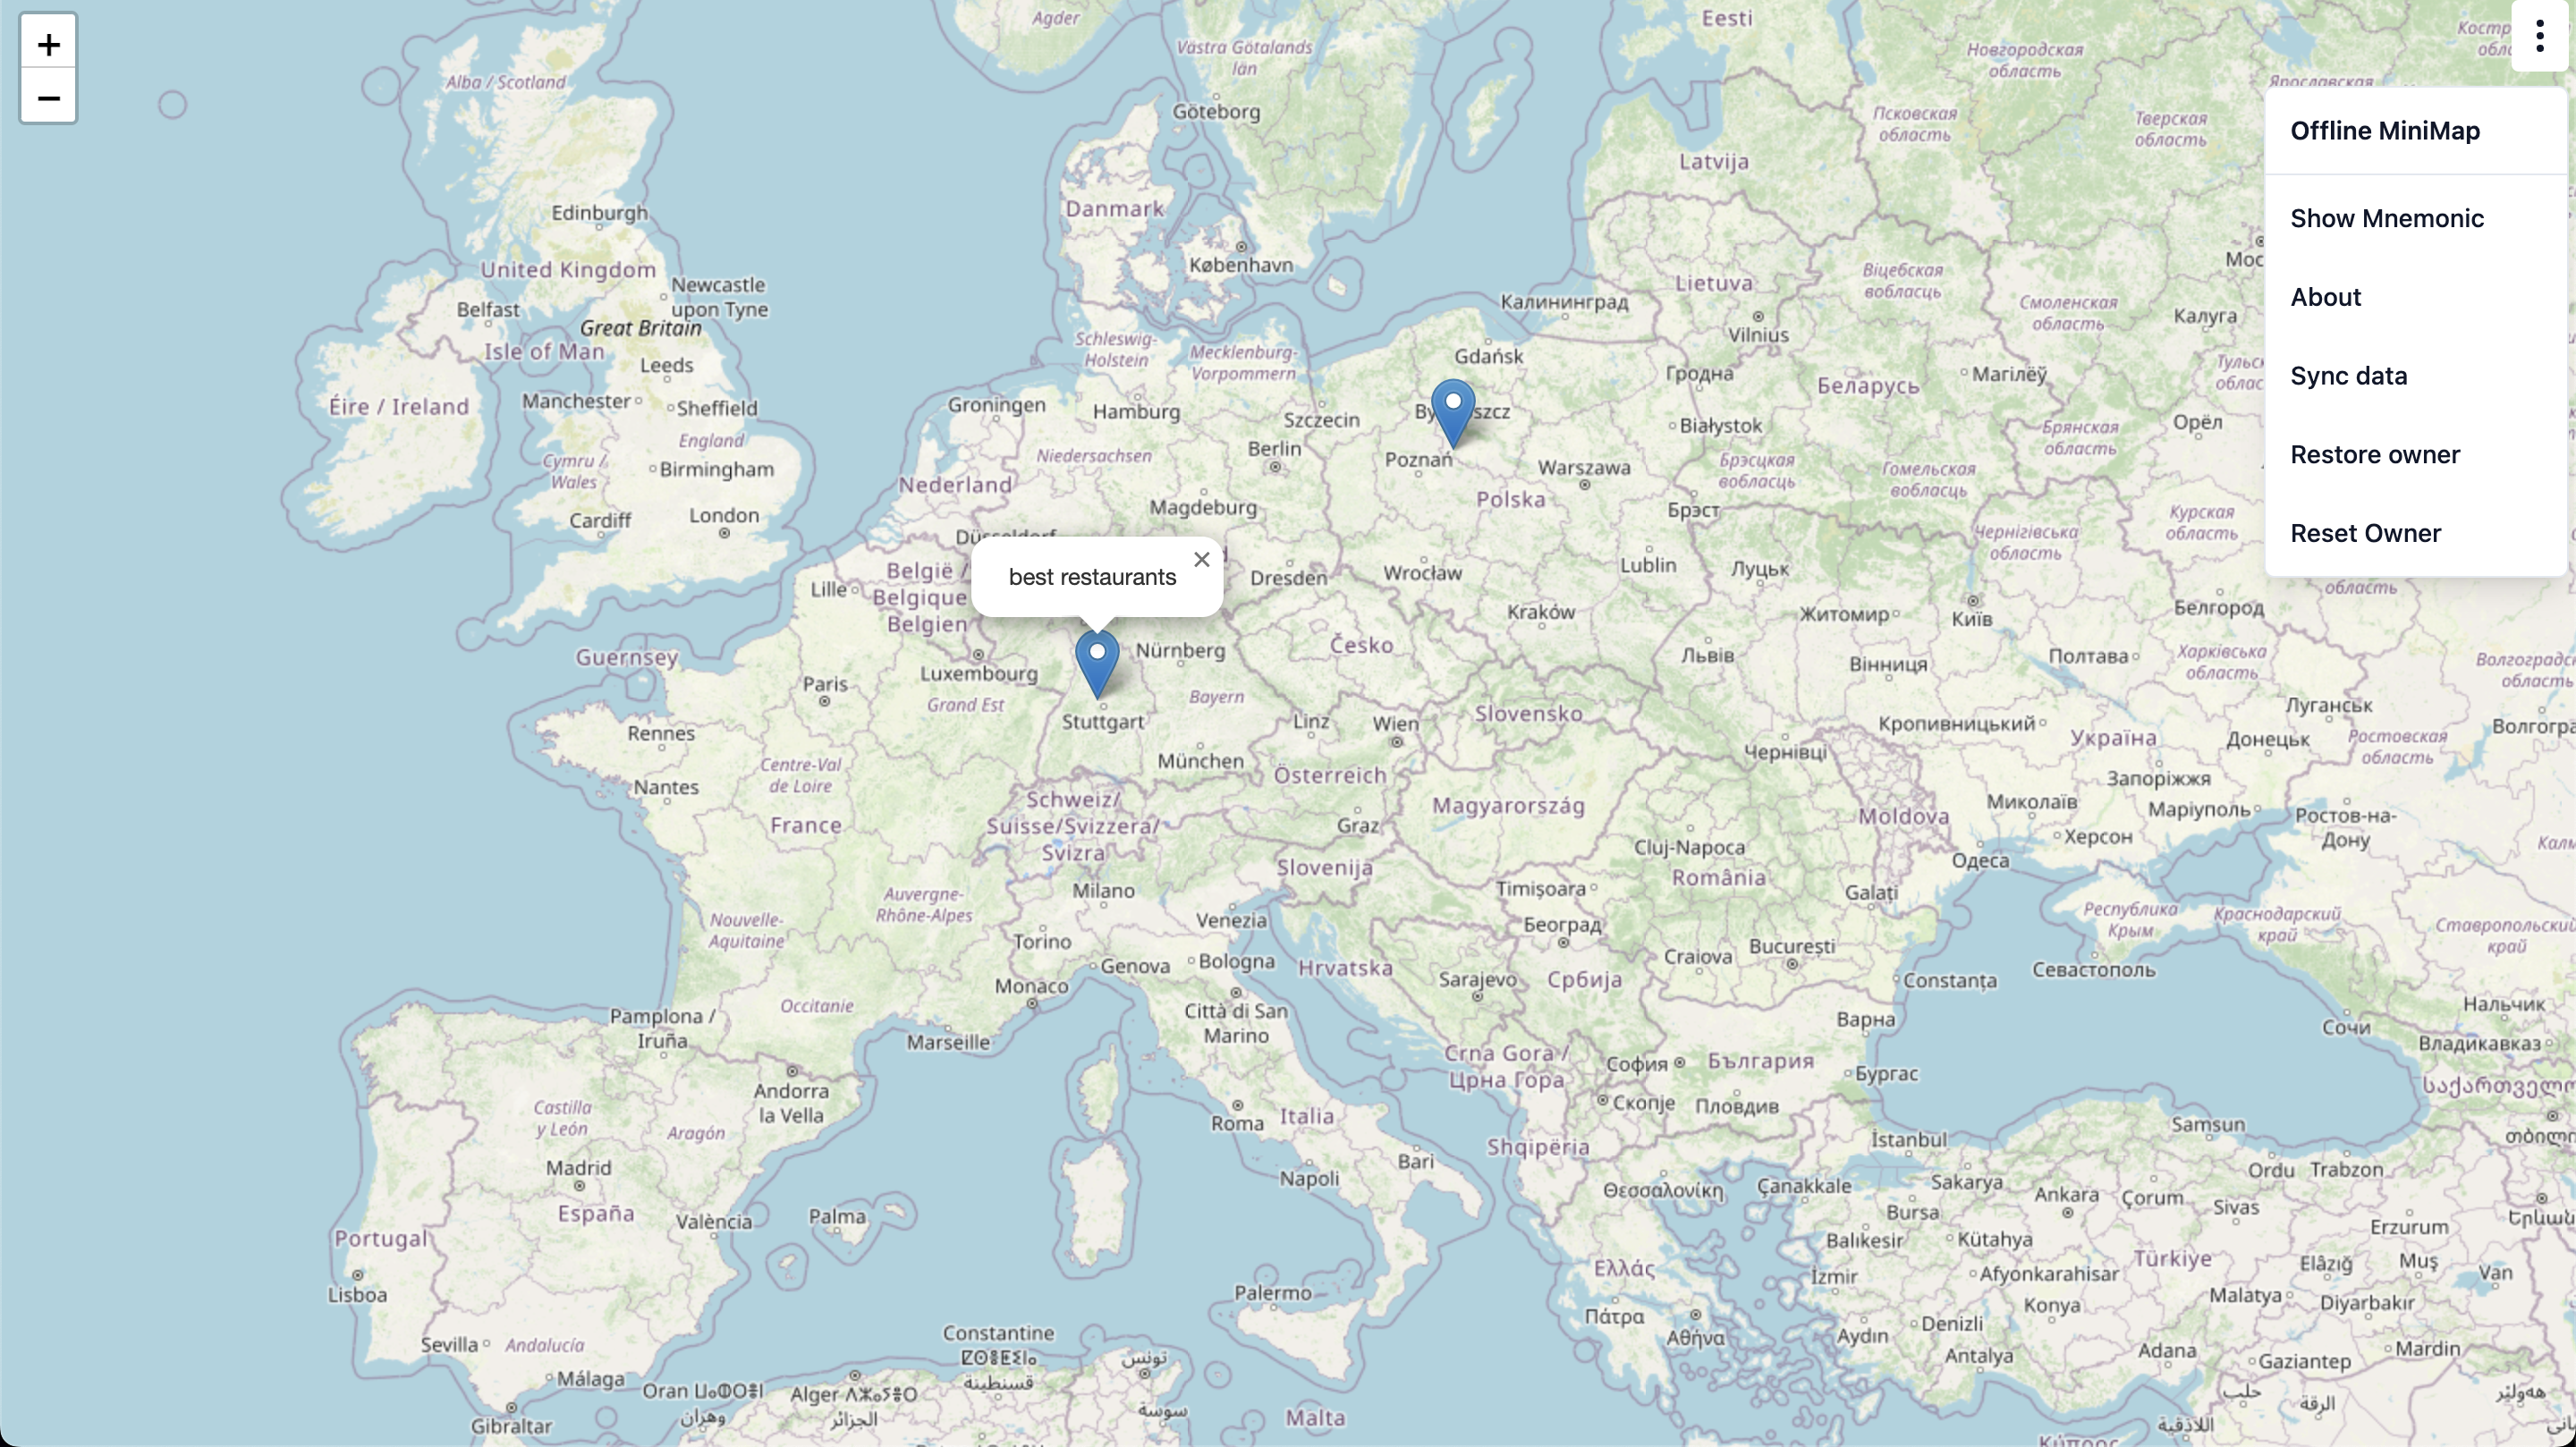Expand the About menu entry
This screenshot has height=1447, width=2576.
(2325, 295)
